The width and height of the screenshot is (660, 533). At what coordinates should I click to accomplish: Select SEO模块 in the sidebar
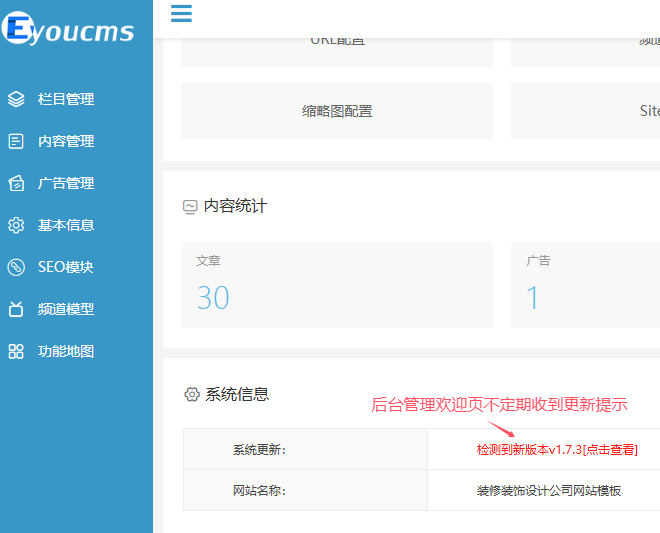point(65,267)
